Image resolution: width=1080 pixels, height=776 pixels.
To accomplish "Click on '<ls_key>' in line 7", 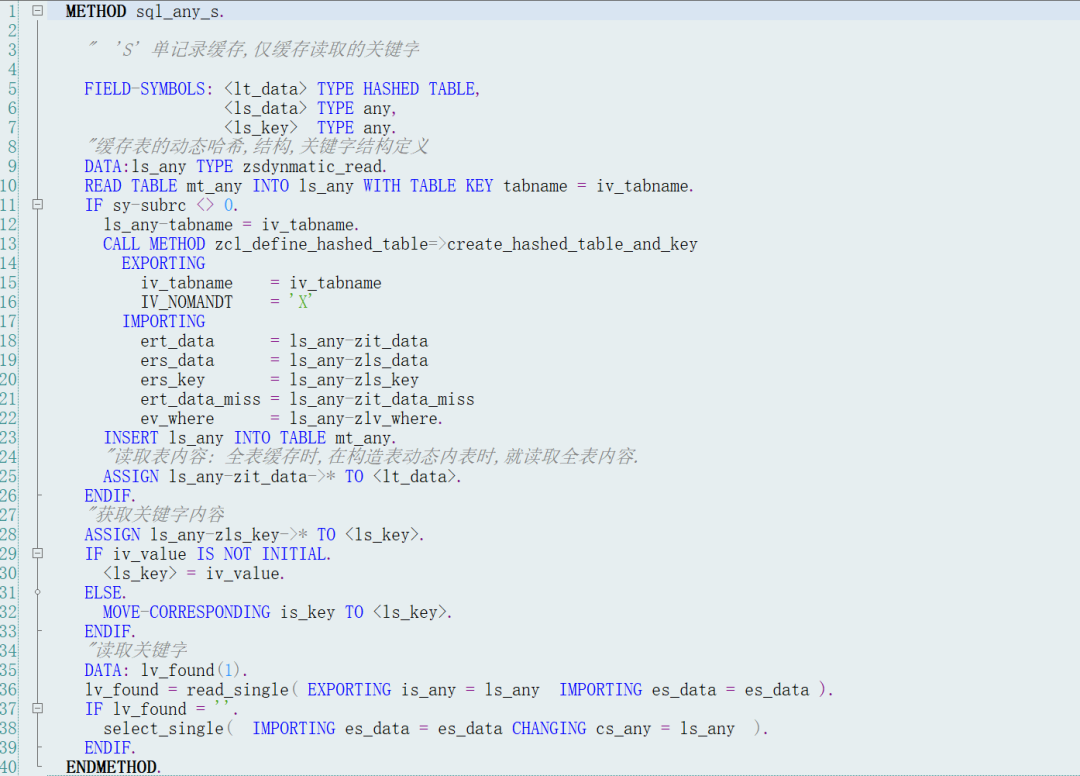I will point(261,128).
